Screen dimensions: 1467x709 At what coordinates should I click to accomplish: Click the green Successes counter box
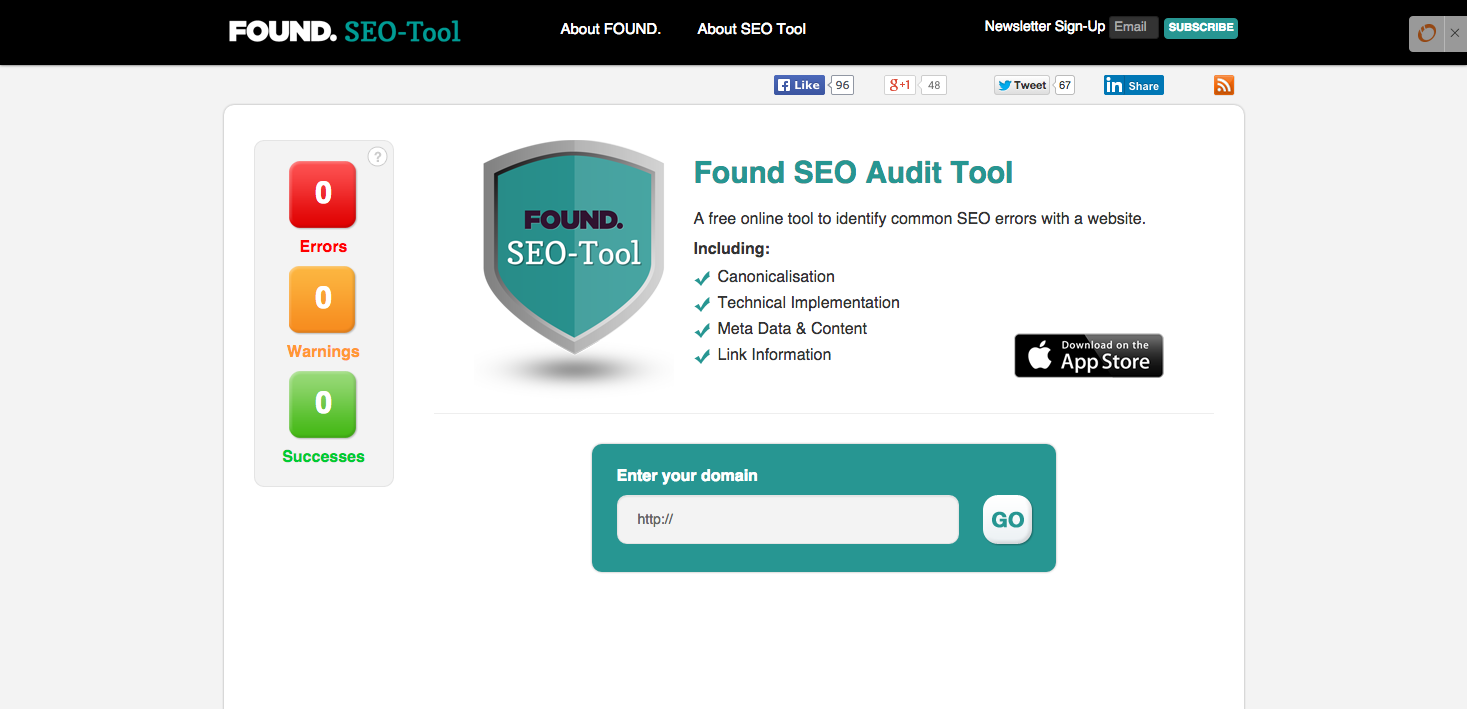(323, 404)
